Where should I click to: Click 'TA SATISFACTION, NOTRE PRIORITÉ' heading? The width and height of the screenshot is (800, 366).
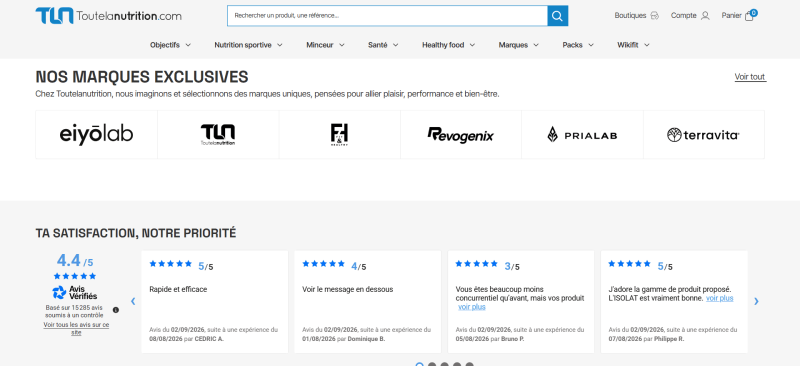coord(136,233)
